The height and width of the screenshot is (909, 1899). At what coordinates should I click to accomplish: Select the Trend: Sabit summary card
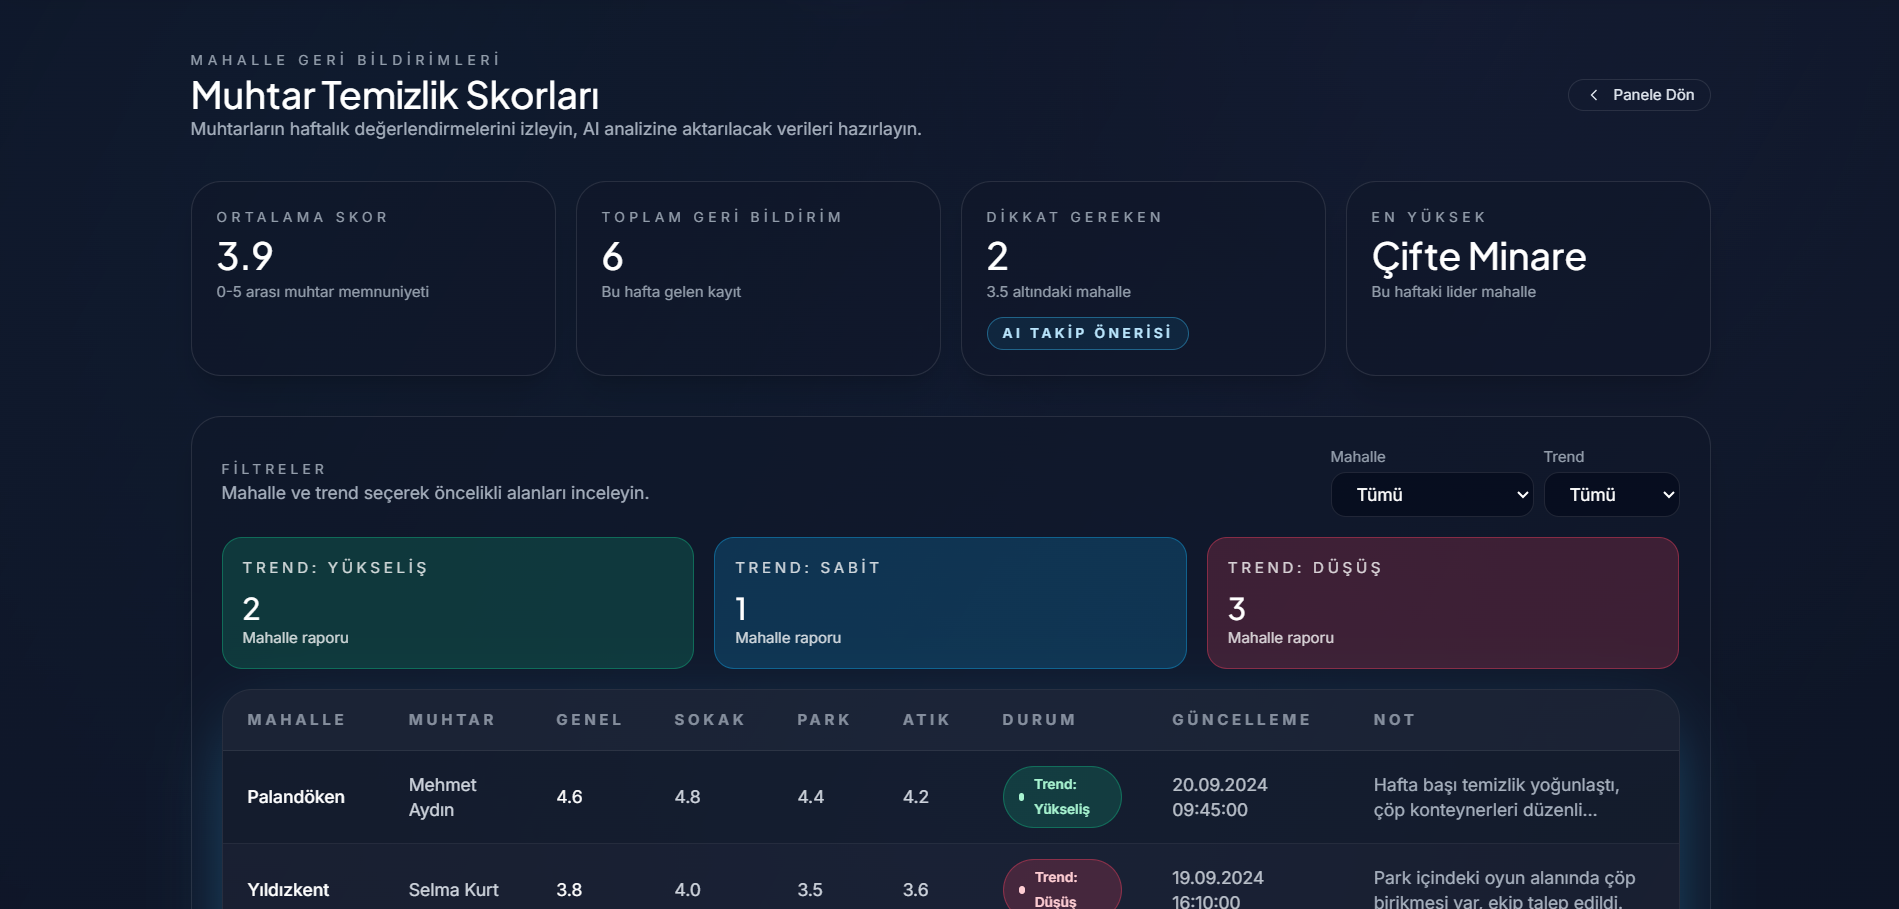point(949,603)
